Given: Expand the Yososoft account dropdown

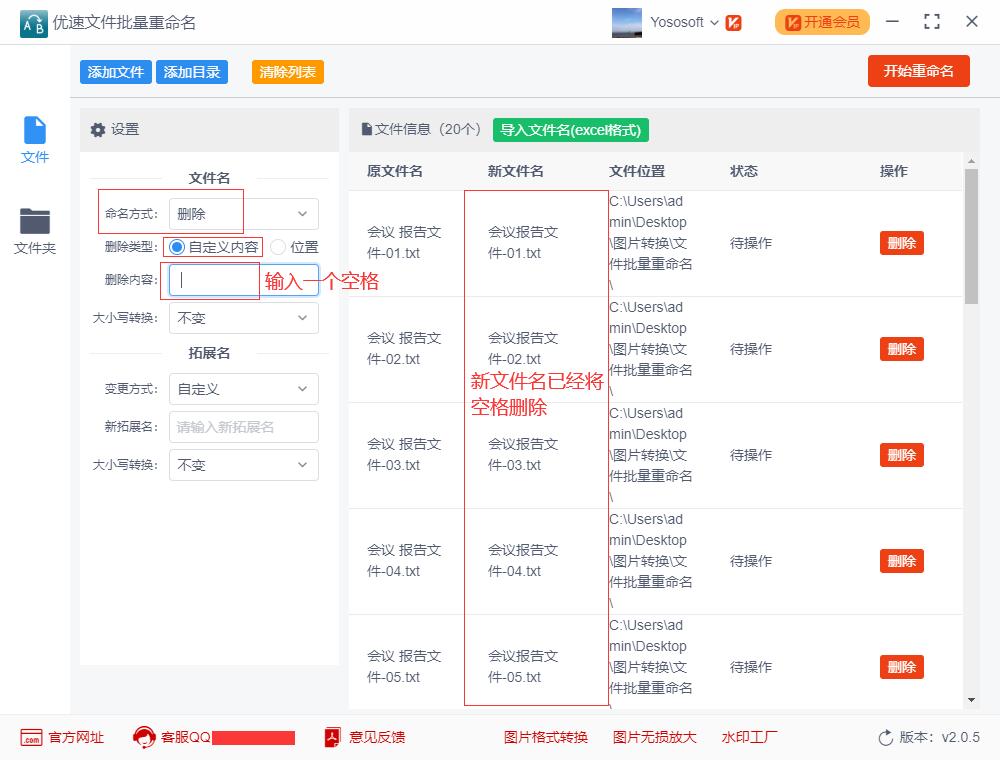Looking at the screenshot, I should [x=714, y=23].
